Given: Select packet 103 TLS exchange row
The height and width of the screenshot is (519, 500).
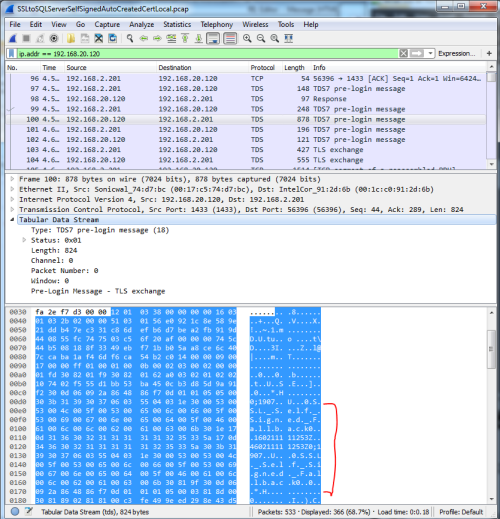Looking at the screenshot, I should tap(246, 150).
